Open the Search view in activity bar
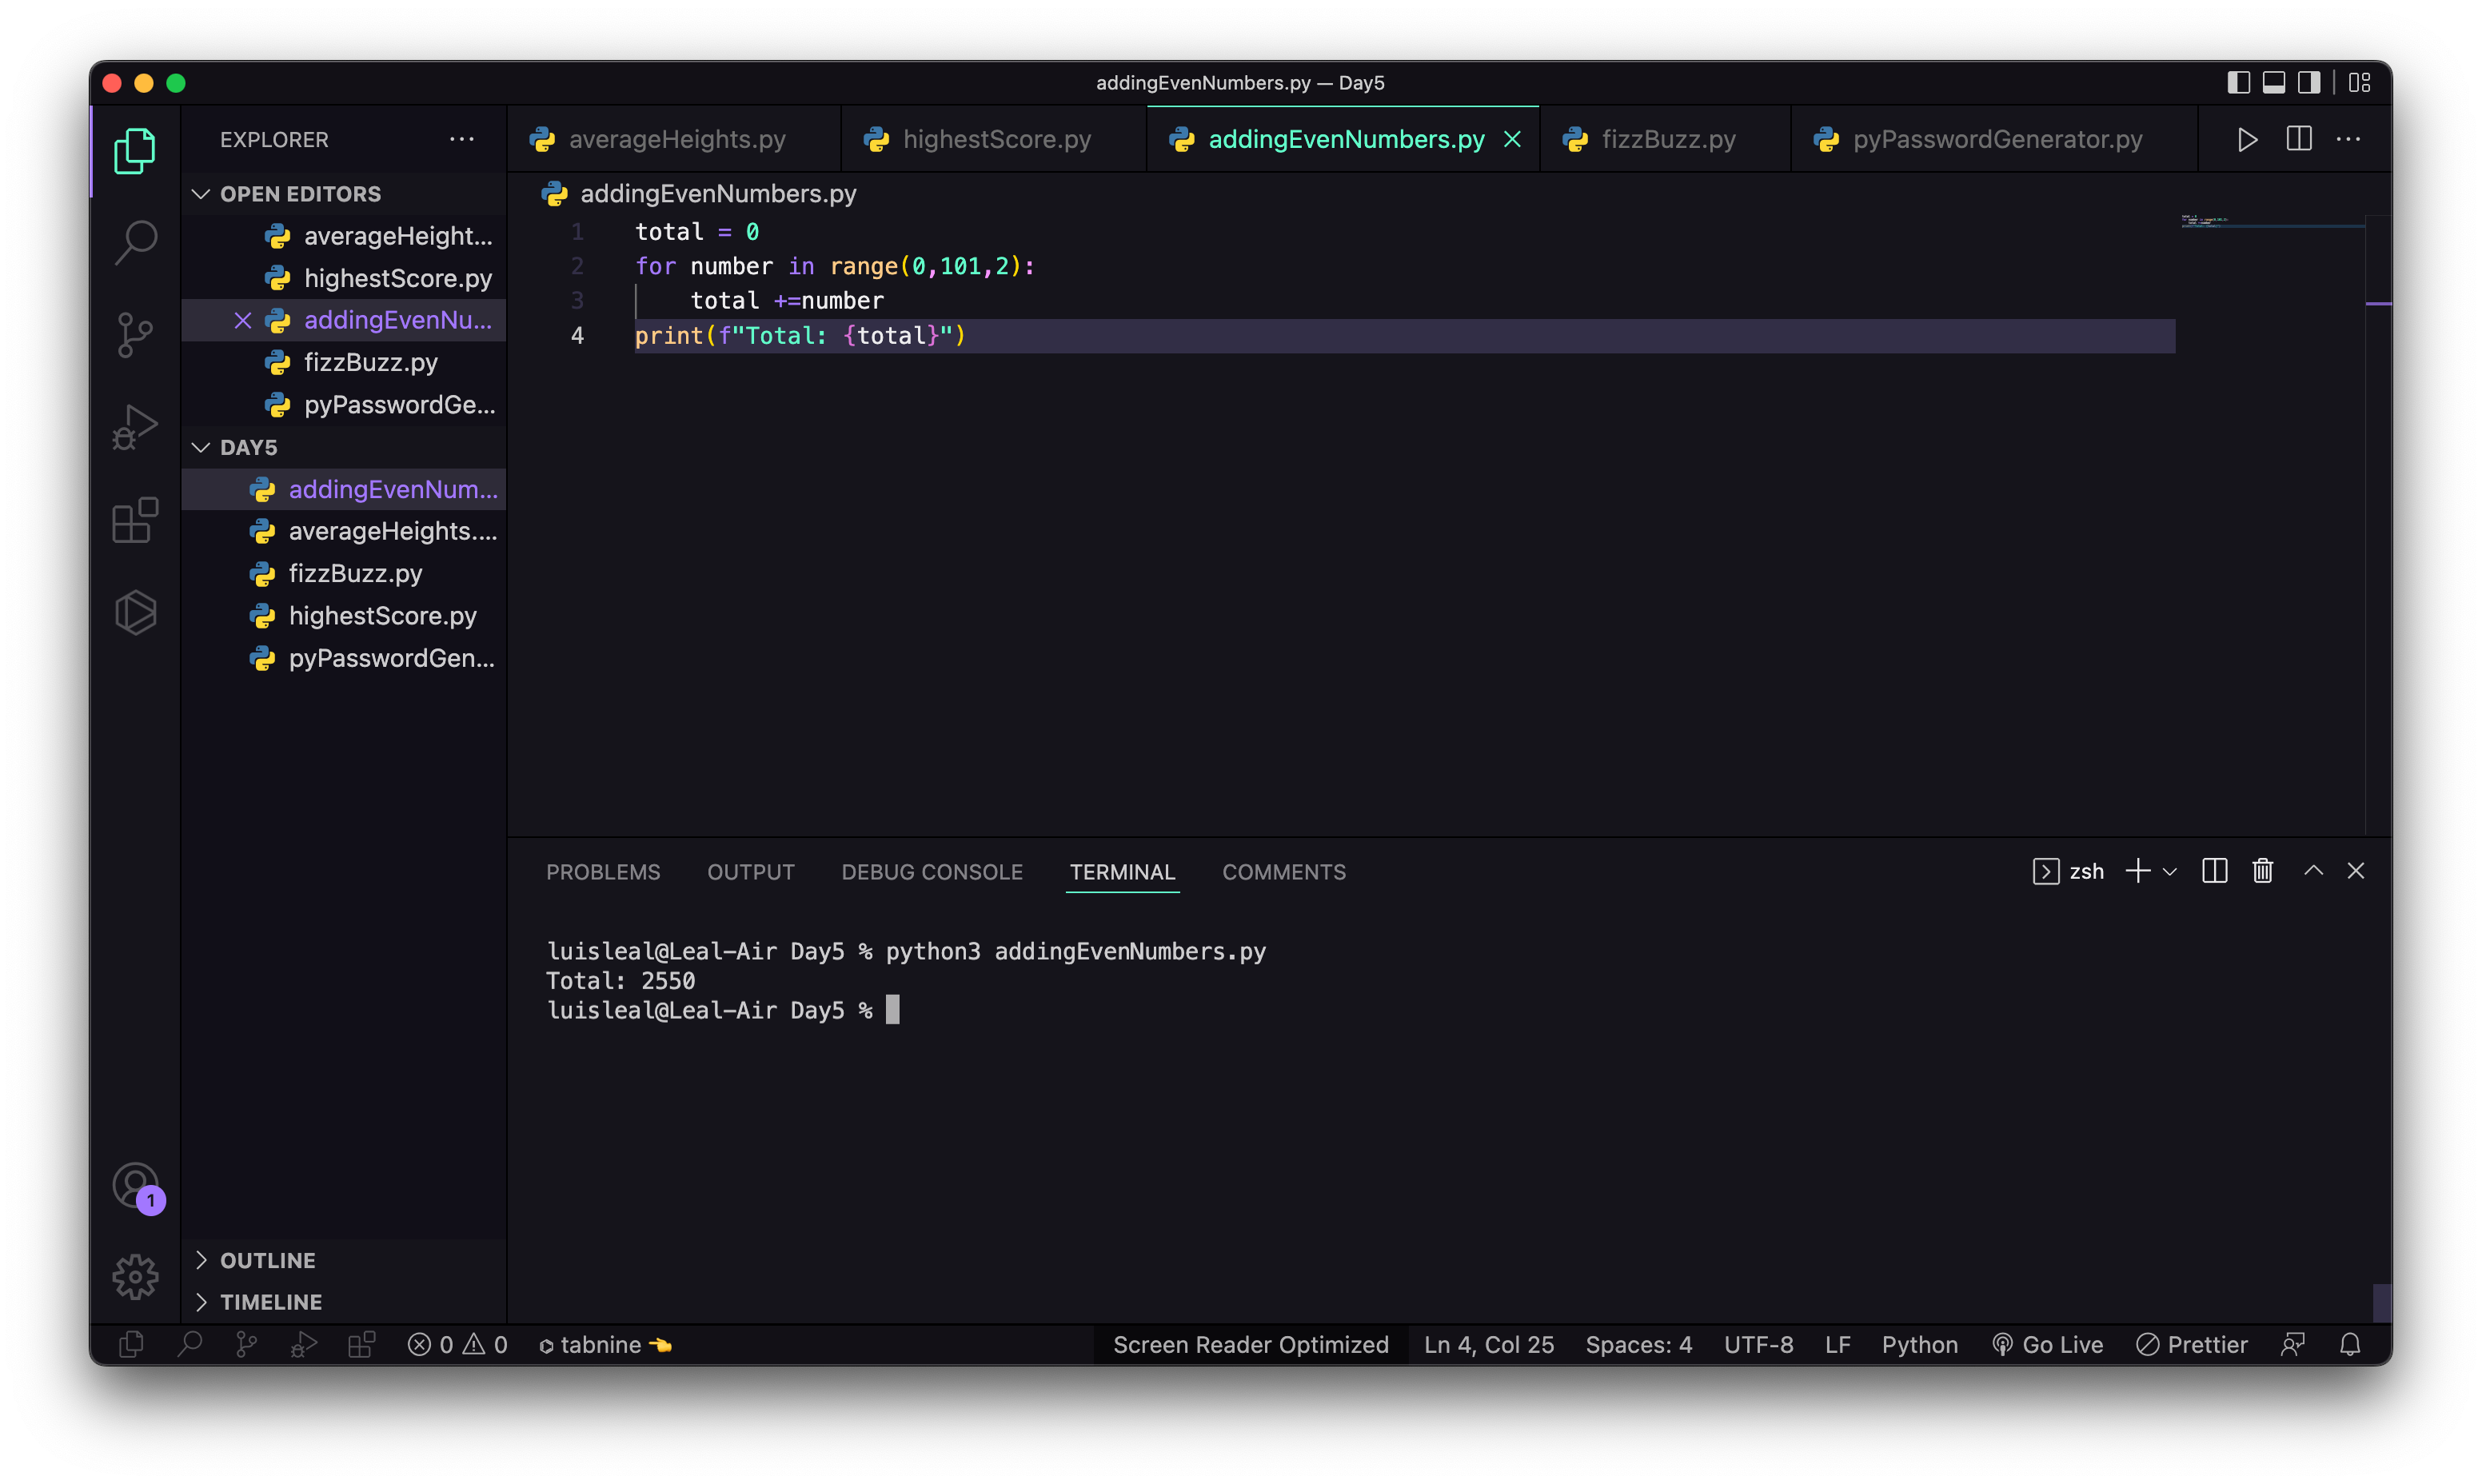 point(136,241)
